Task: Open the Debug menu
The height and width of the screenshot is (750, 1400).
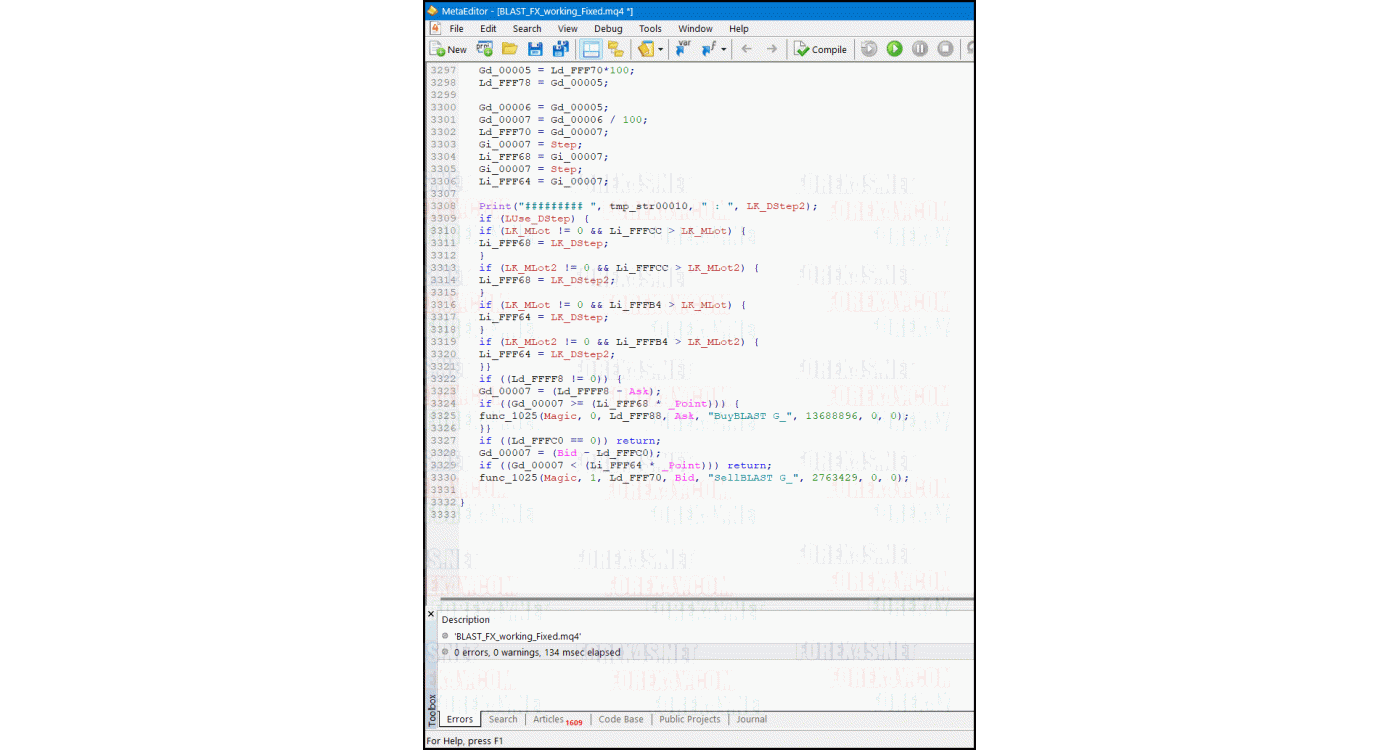Action: pos(607,28)
